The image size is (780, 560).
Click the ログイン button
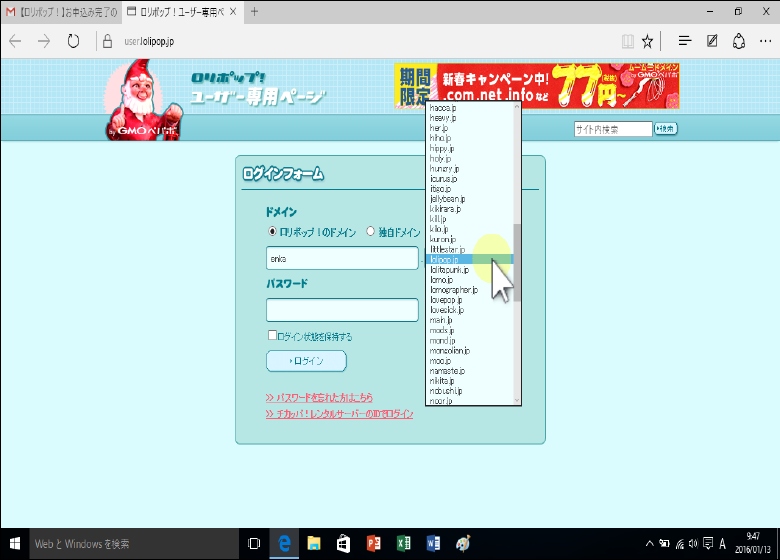click(x=306, y=361)
